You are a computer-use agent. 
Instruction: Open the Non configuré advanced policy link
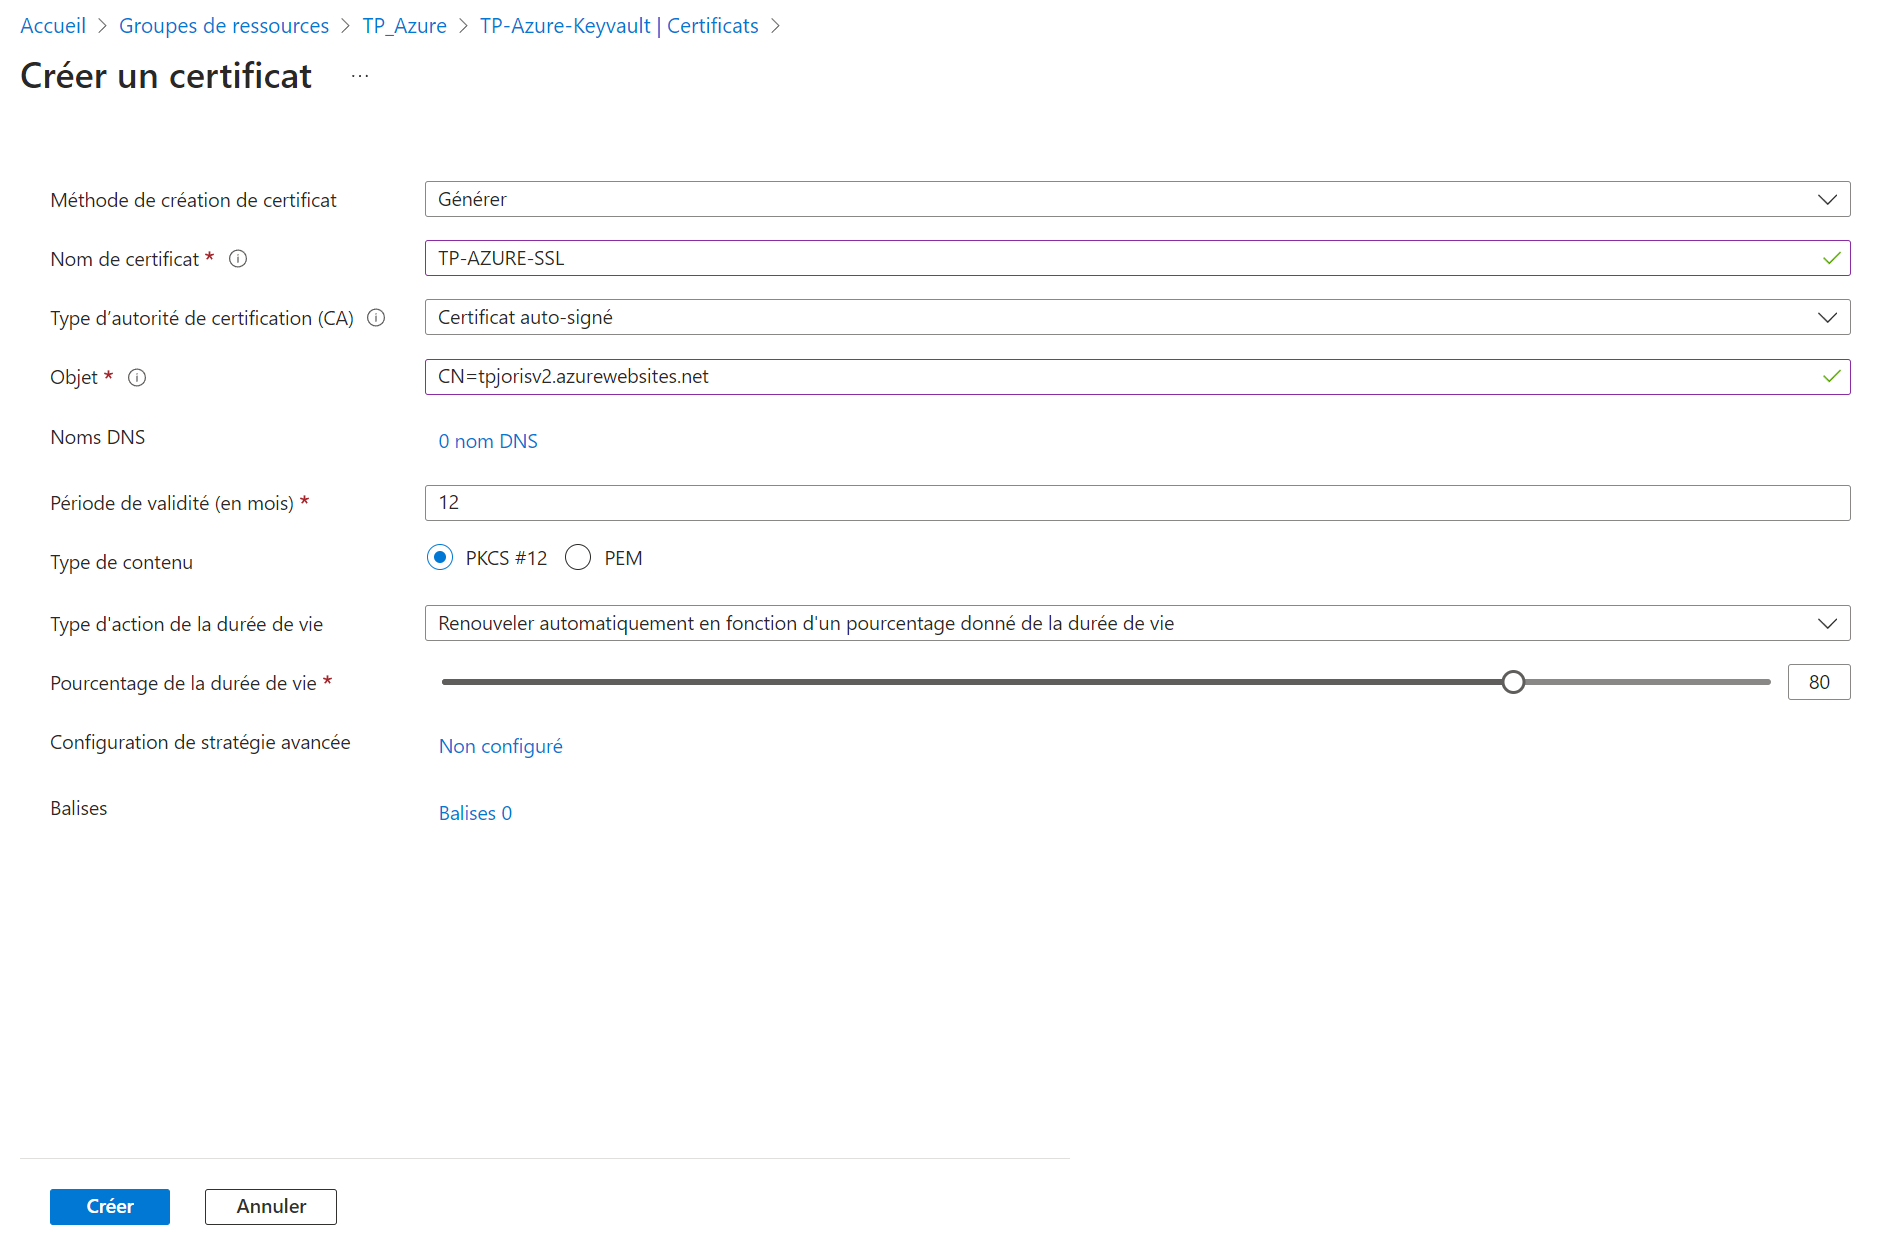pos(500,746)
